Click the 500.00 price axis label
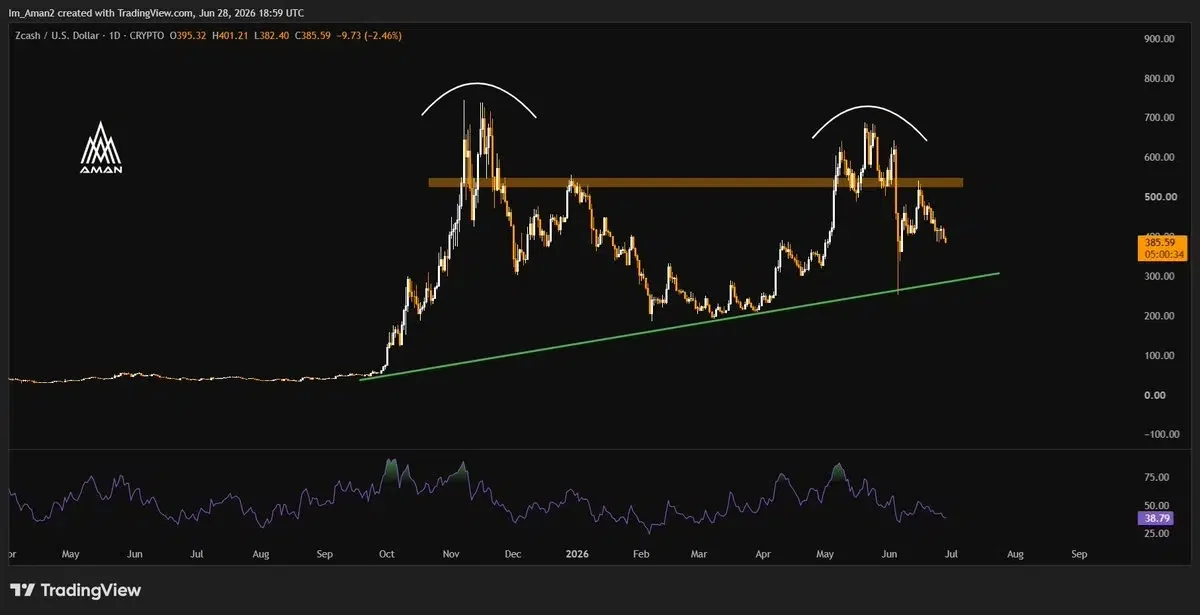Image resolution: width=1200 pixels, height=615 pixels. [1158, 197]
